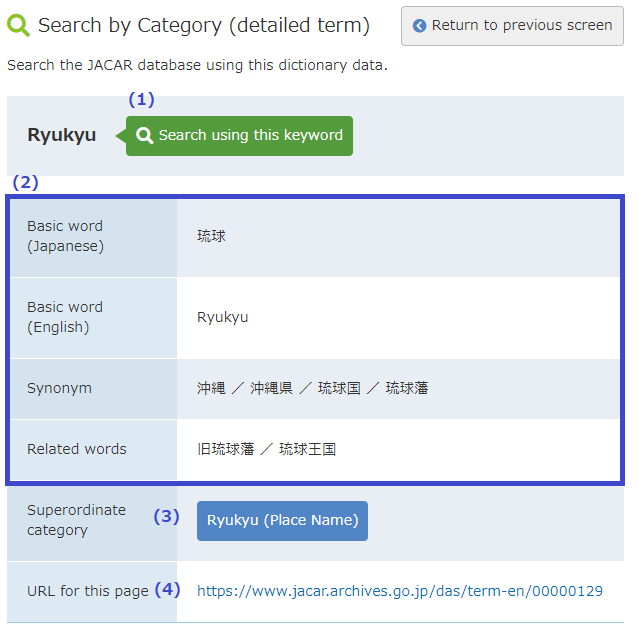Click the related word 旧琉球藩
The image size is (639, 633).
[x=225, y=449]
